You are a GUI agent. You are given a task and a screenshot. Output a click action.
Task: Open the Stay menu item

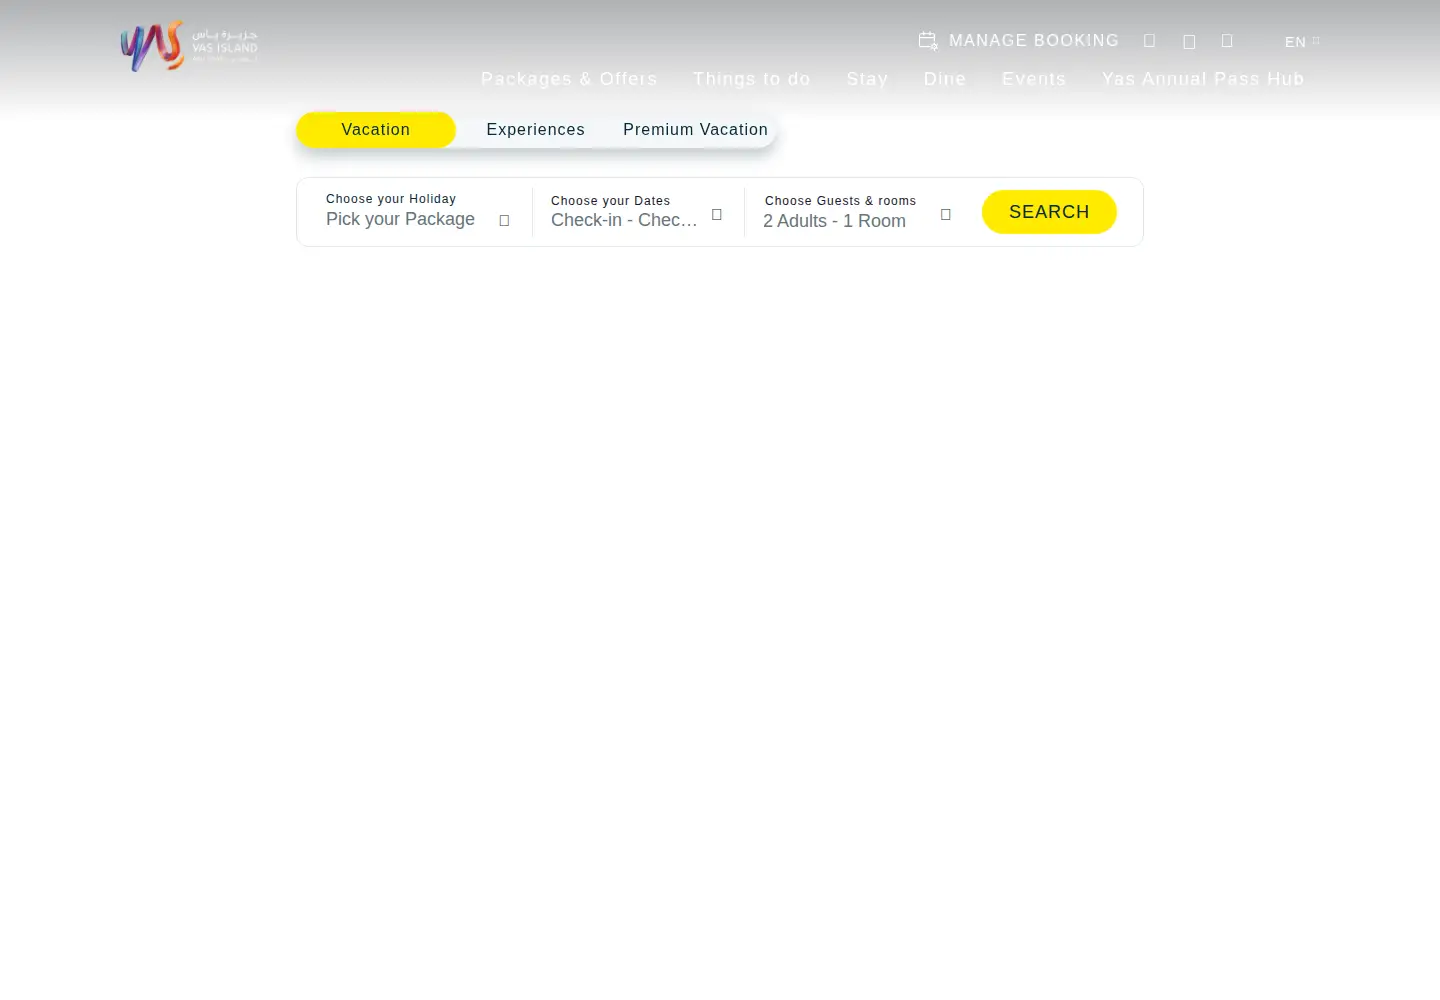[x=867, y=79]
